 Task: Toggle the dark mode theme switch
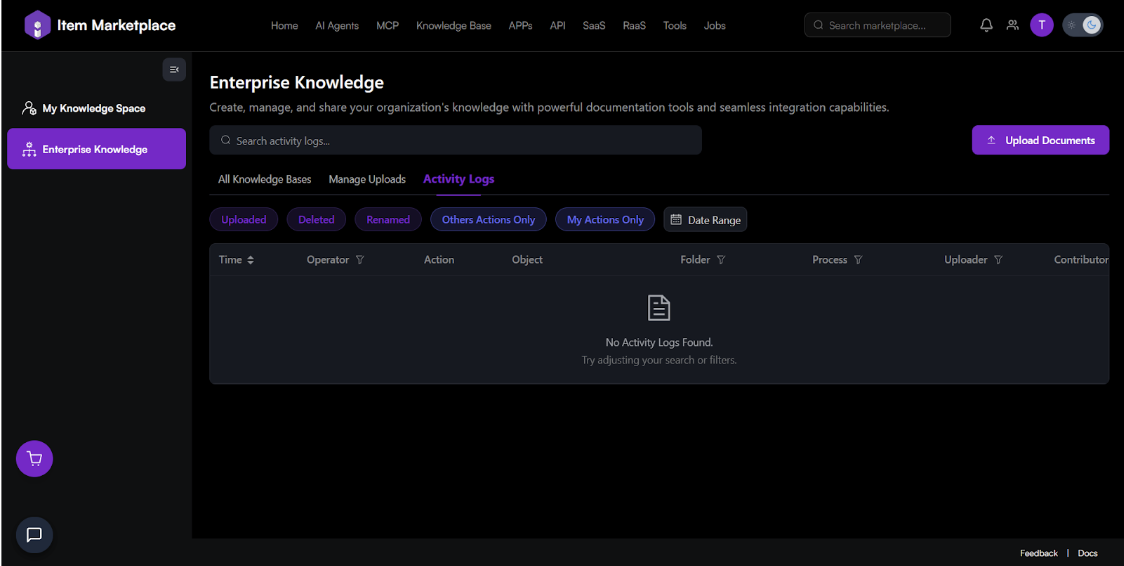1082,25
